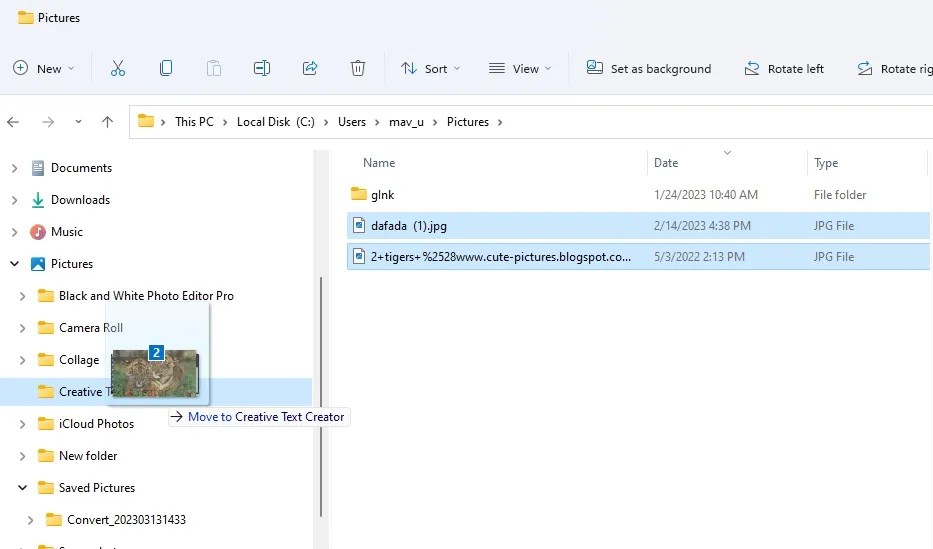Select the Saved Pictures folder
933x549 pixels.
tap(96, 488)
